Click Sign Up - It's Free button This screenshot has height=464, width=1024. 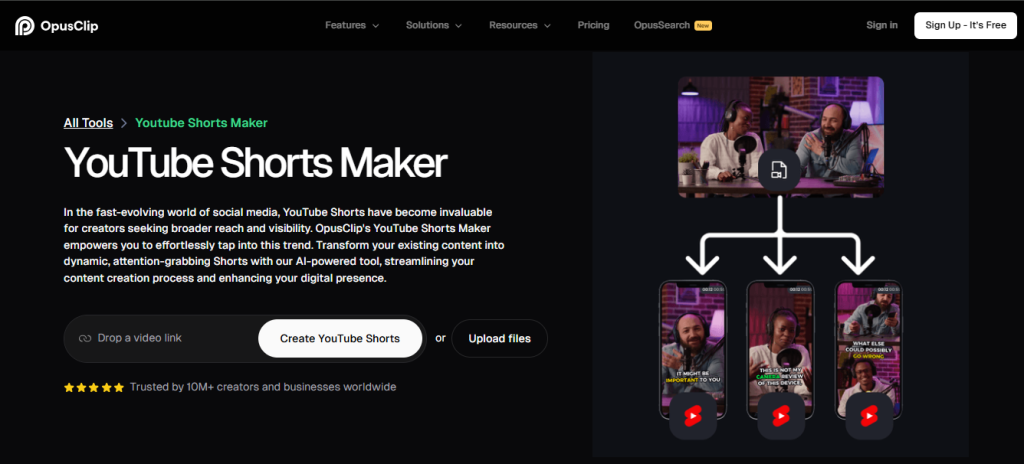pos(965,25)
